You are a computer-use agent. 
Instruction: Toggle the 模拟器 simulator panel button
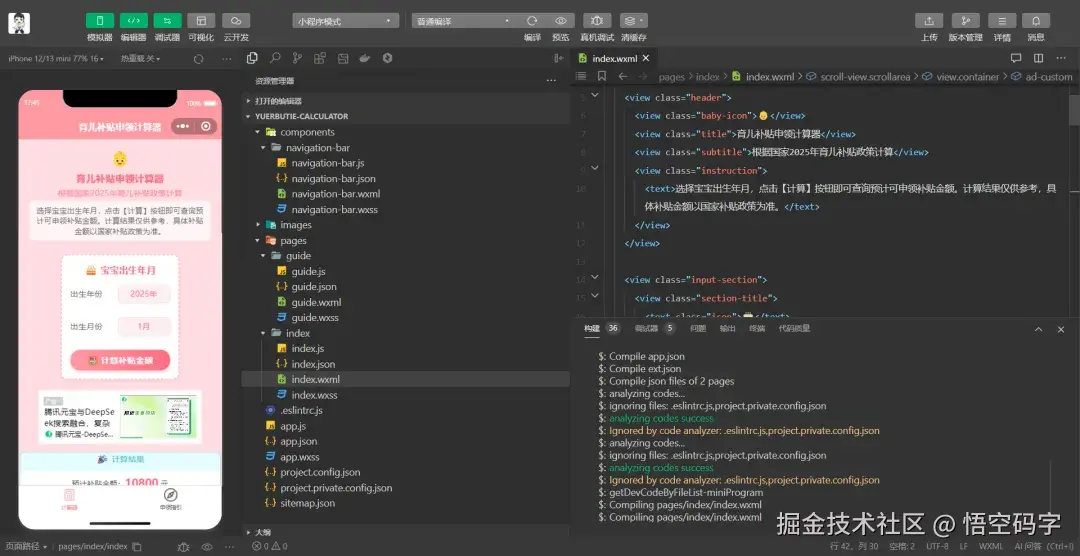(100, 21)
